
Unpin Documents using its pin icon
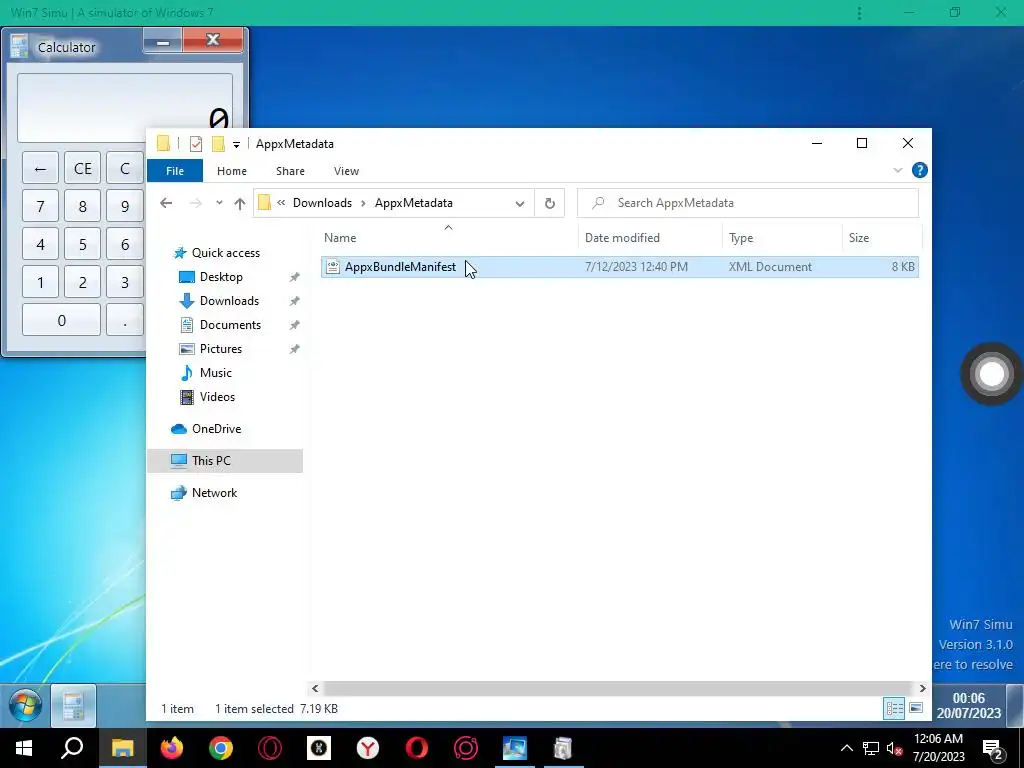(x=295, y=325)
